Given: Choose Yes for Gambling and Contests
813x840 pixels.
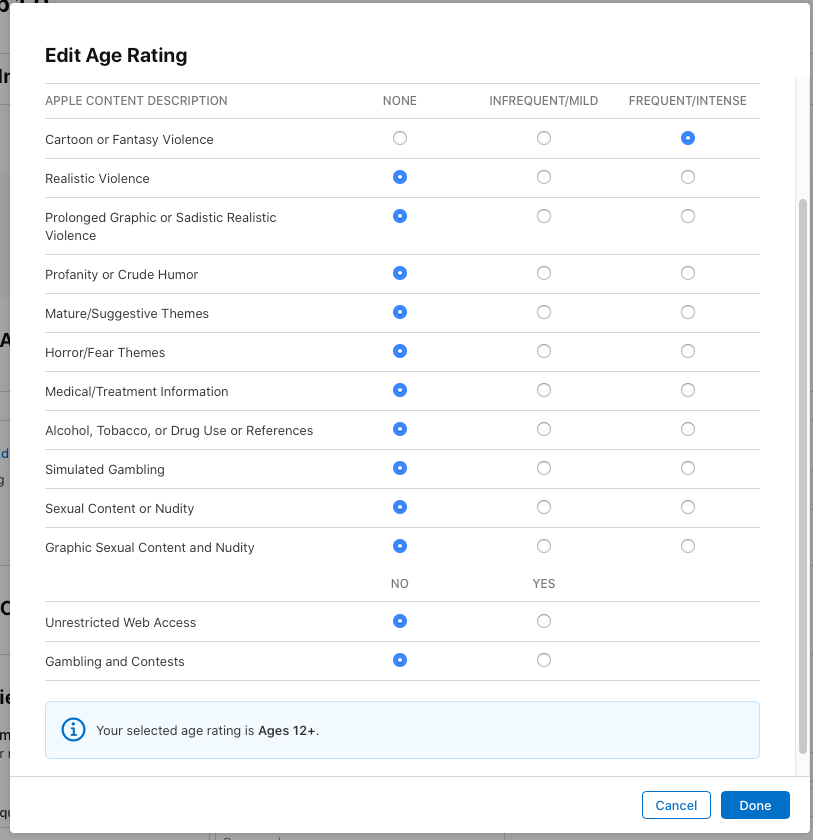Looking at the screenshot, I should point(544,660).
